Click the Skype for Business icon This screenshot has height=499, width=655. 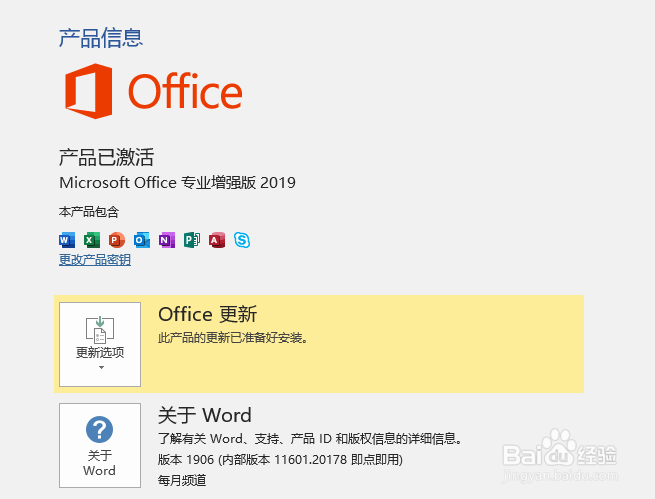pyautogui.click(x=242, y=240)
